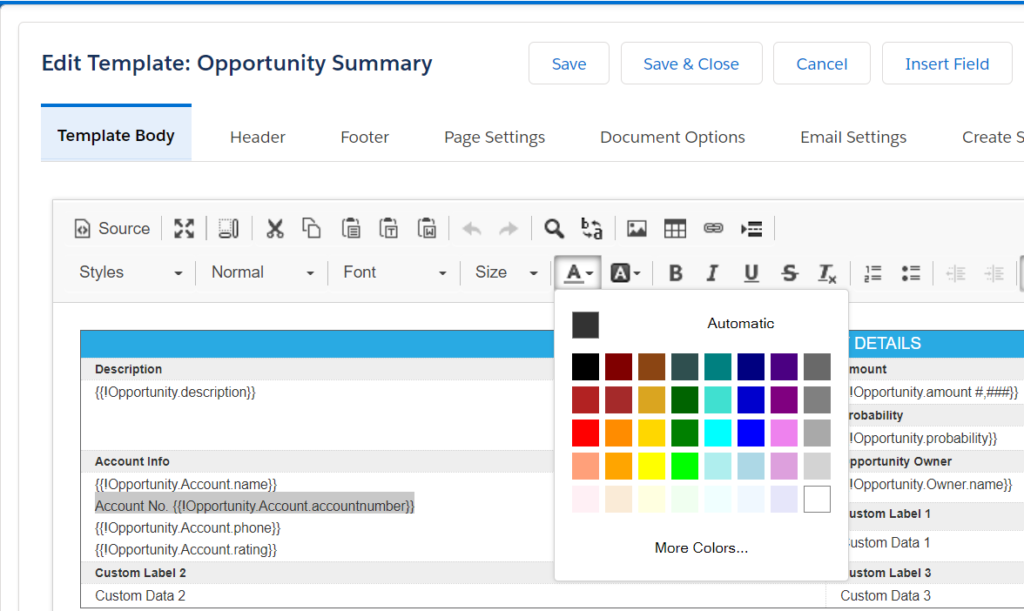
Task: Insert an image into the template
Action: coord(636,228)
